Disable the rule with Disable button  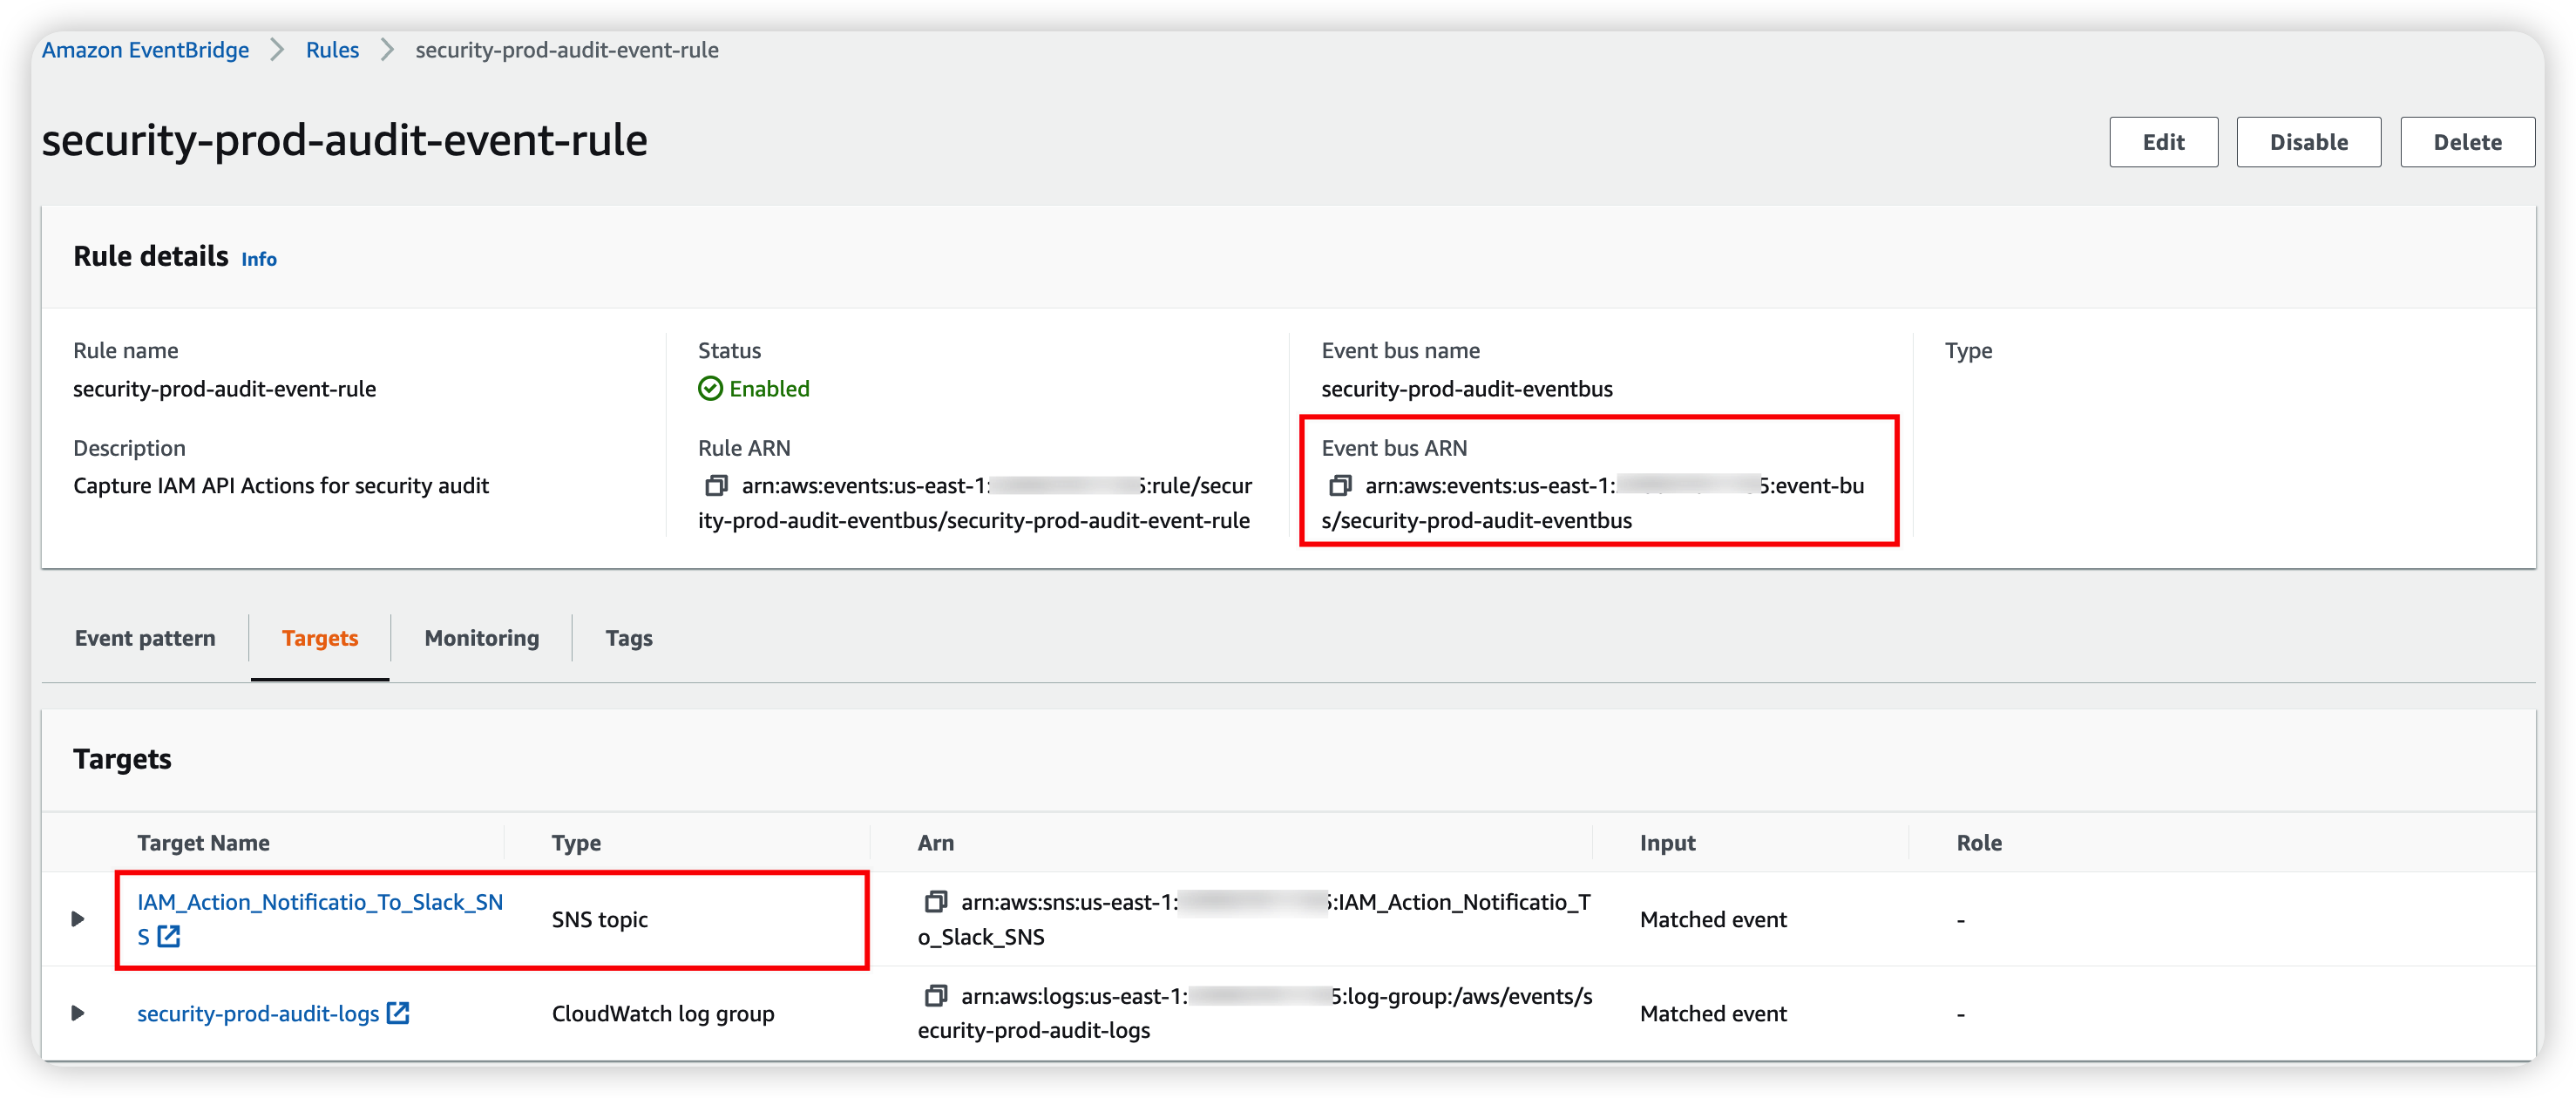[x=2308, y=142]
